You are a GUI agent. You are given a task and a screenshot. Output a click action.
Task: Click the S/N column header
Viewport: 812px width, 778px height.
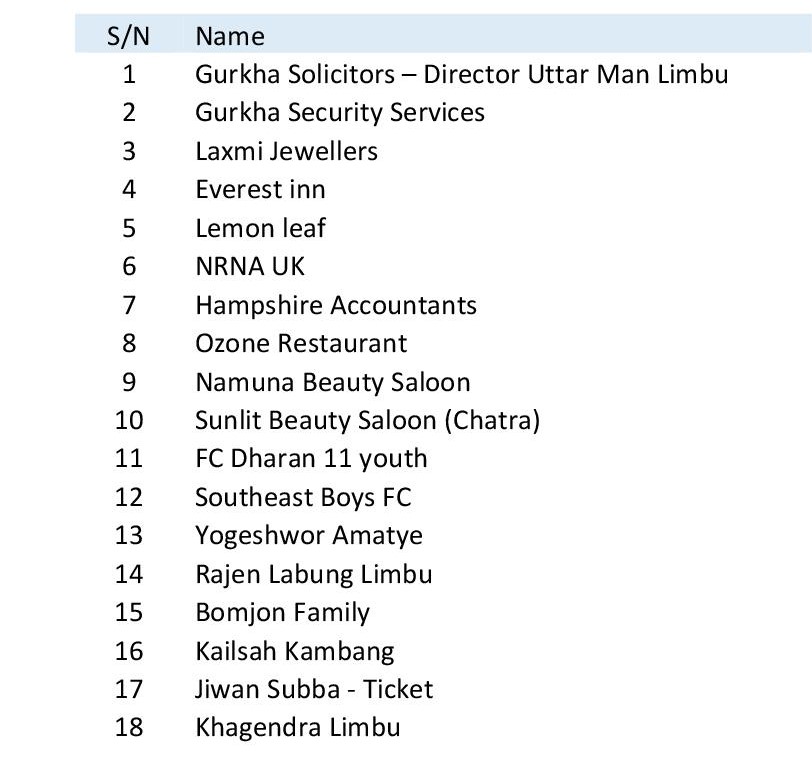[128, 36]
